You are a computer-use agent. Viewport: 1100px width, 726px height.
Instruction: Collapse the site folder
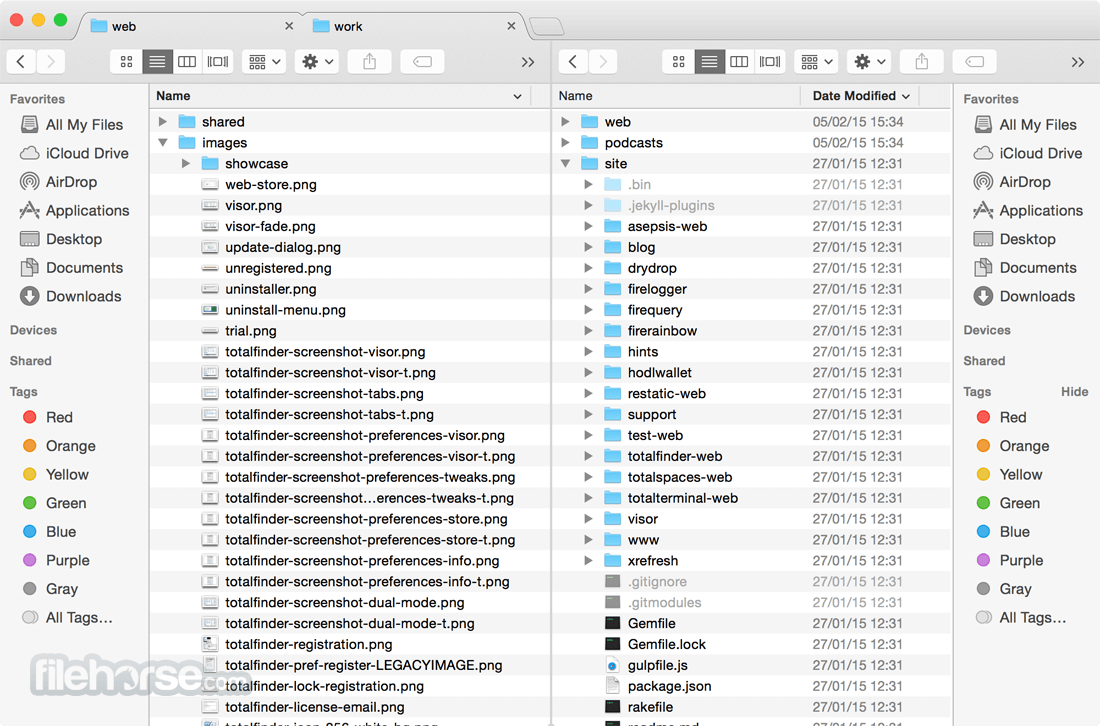[x=565, y=163]
